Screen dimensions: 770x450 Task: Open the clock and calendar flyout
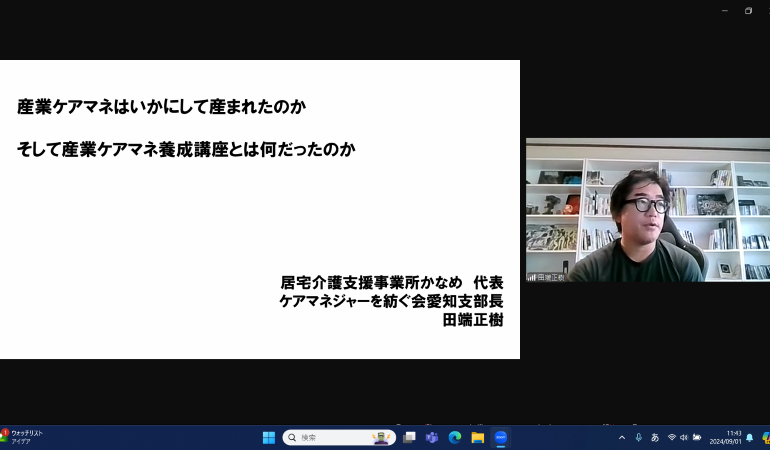pos(726,438)
